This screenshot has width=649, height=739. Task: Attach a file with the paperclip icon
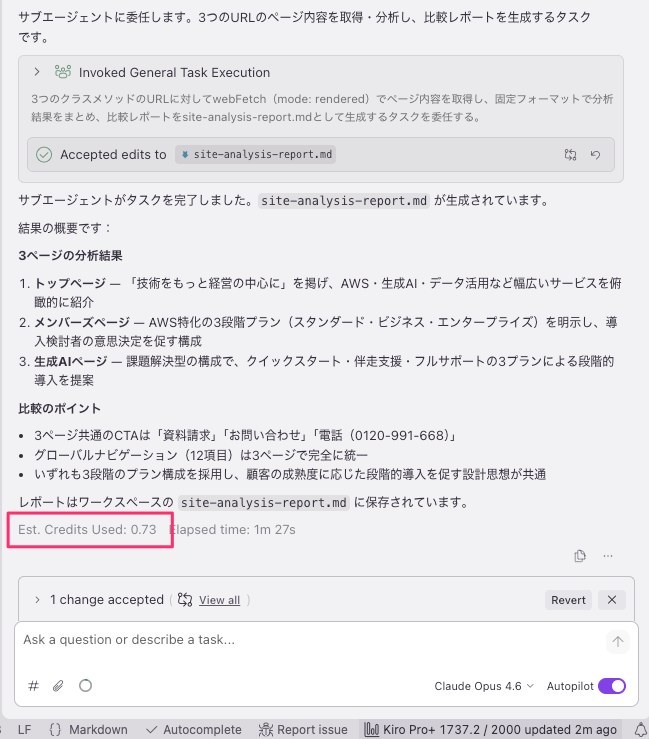pyautogui.click(x=58, y=686)
